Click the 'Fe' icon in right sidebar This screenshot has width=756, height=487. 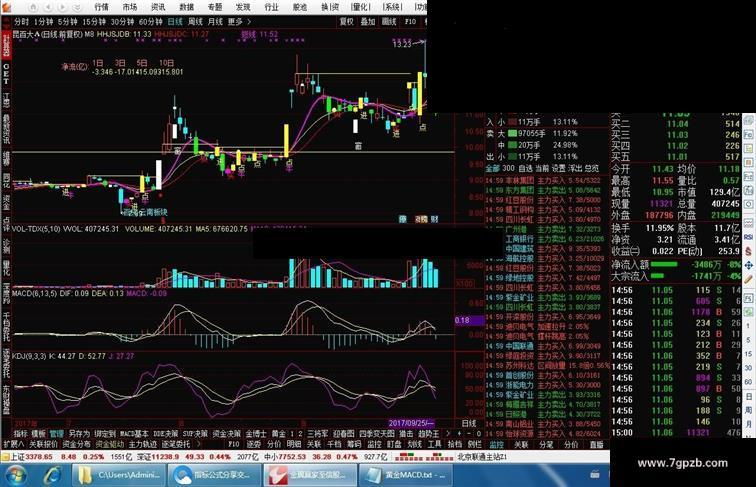tap(749, 135)
